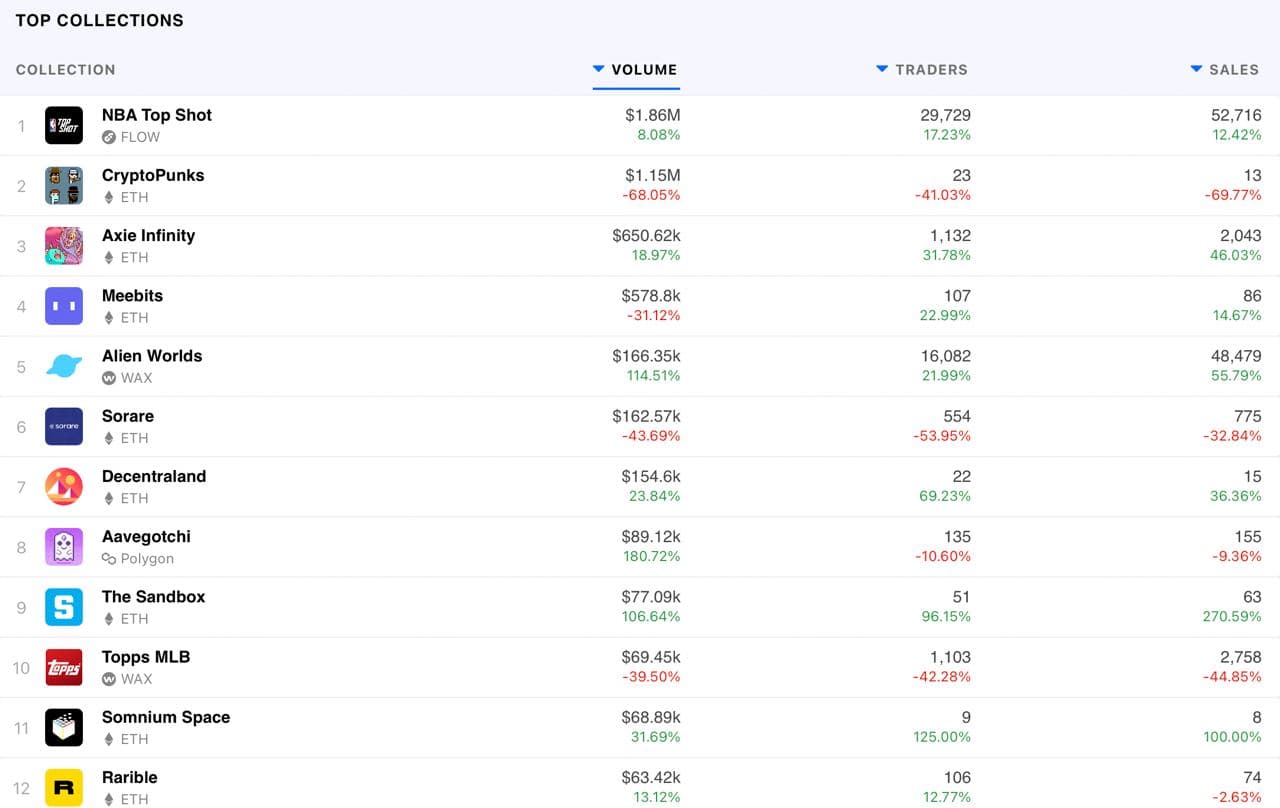Click The Sandbox sales change 270.59%
Viewport: 1280px width, 808px height.
[x=1232, y=616]
